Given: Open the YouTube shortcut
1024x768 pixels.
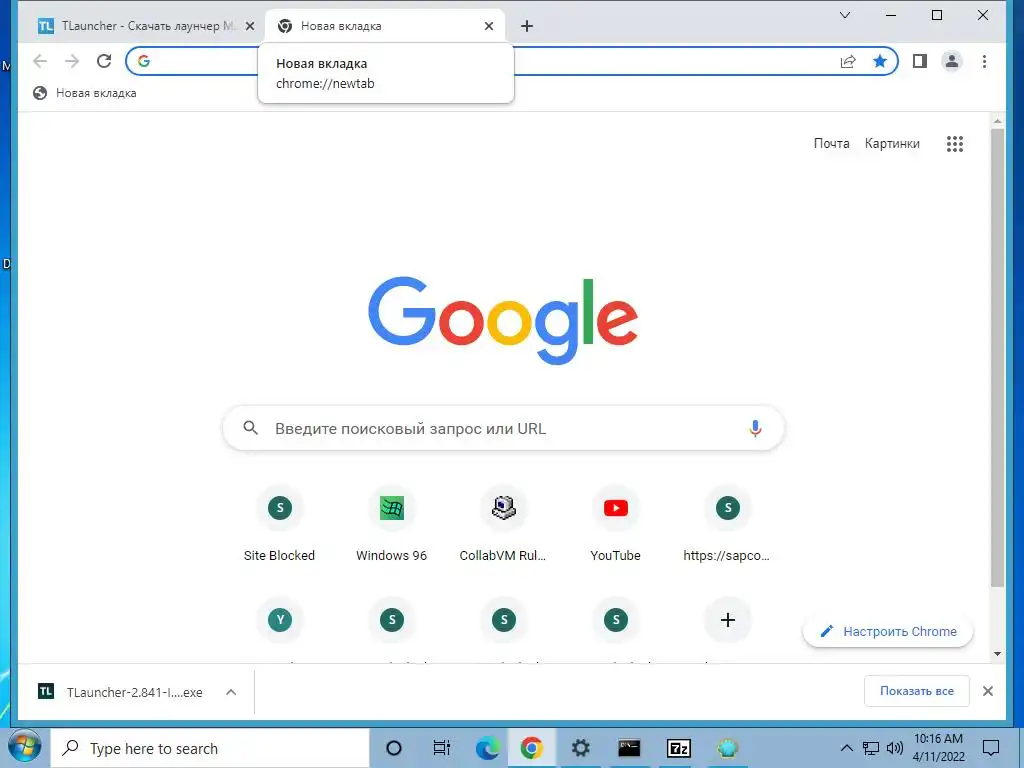Looking at the screenshot, I should pos(615,524).
